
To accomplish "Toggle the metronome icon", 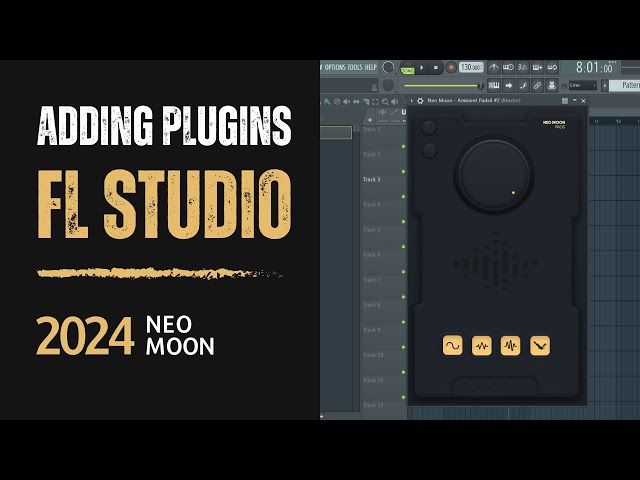I will click(494, 67).
